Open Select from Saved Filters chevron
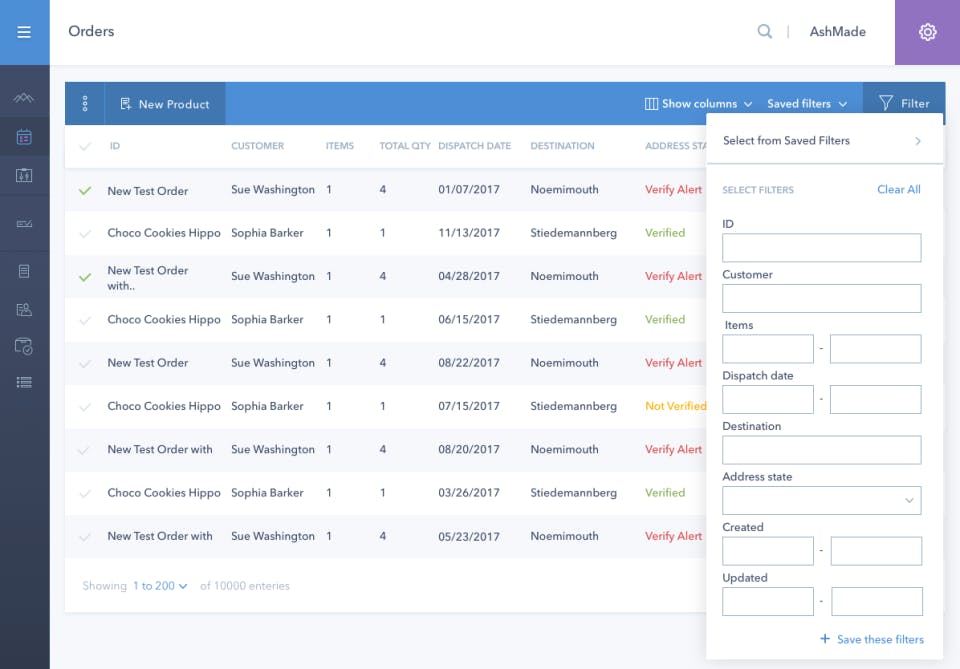Image resolution: width=960 pixels, height=669 pixels. (917, 141)
